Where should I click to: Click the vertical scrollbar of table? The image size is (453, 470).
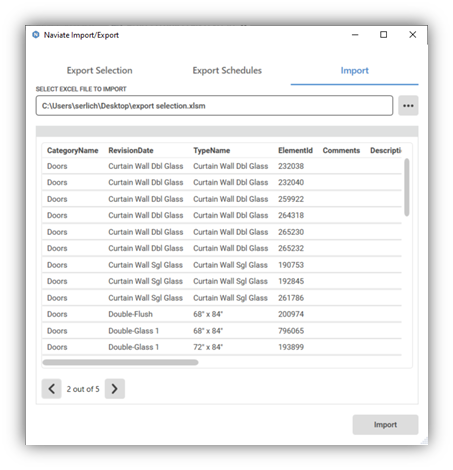(x=406, y=187)
